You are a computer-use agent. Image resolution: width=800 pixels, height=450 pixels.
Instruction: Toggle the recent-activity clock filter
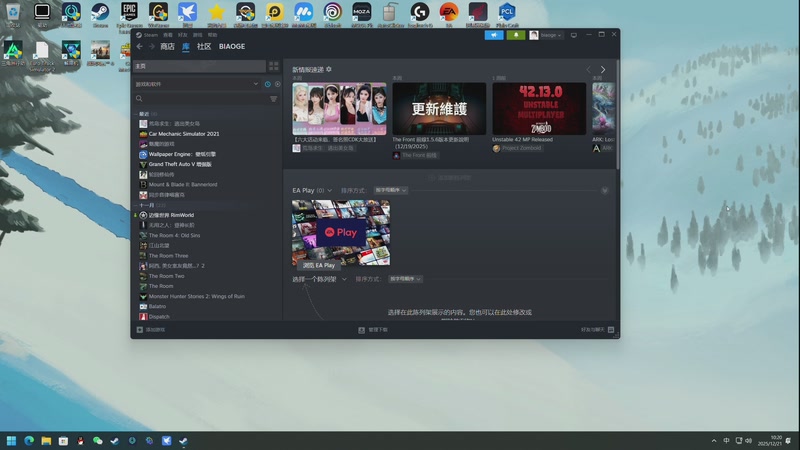(x=268, y=84)
